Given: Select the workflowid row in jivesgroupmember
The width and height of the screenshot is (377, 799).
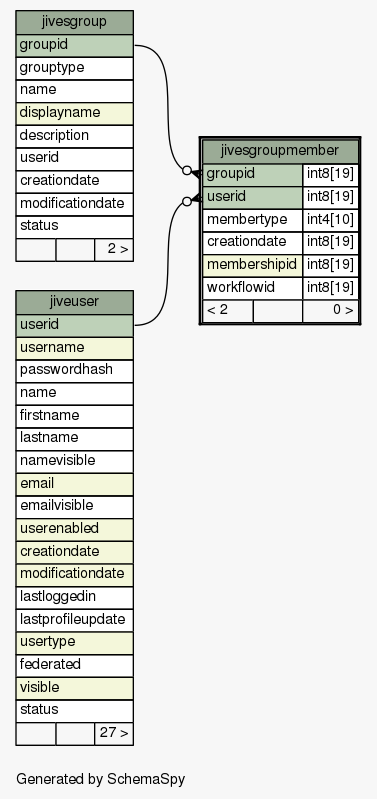Looking at the screenshot, I should click(280, 288).
